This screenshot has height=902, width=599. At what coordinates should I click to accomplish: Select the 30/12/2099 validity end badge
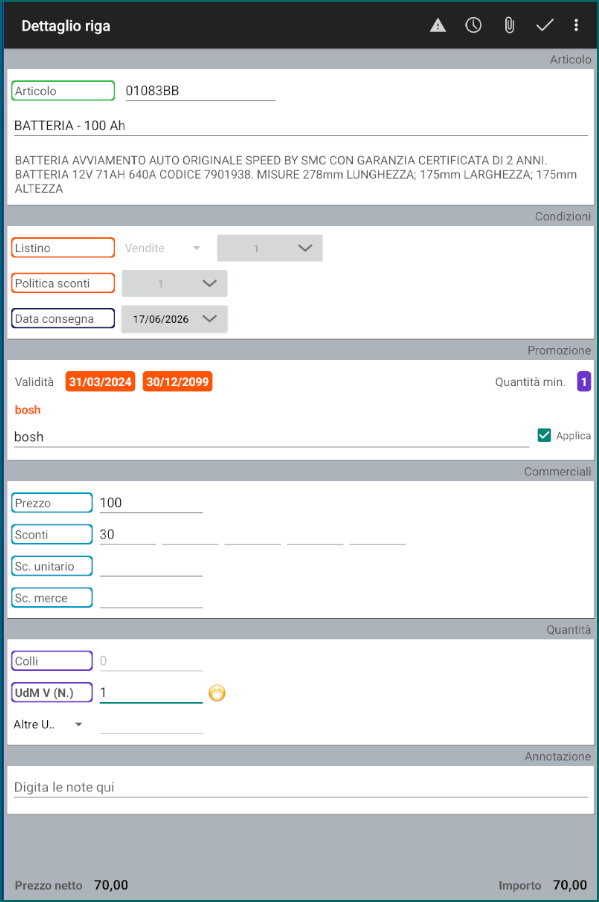pyautogui.click(x=178, y=382)
